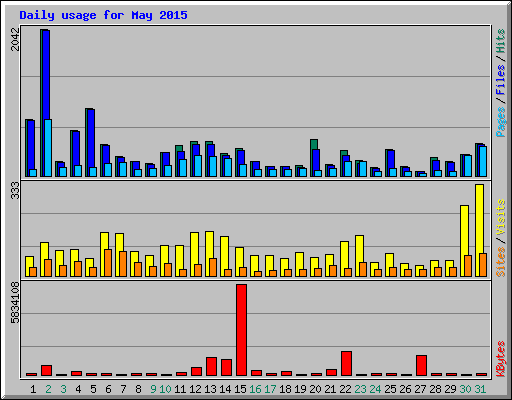Click day 25 on the x-axis
512x400 pixels.
point(390,389)
